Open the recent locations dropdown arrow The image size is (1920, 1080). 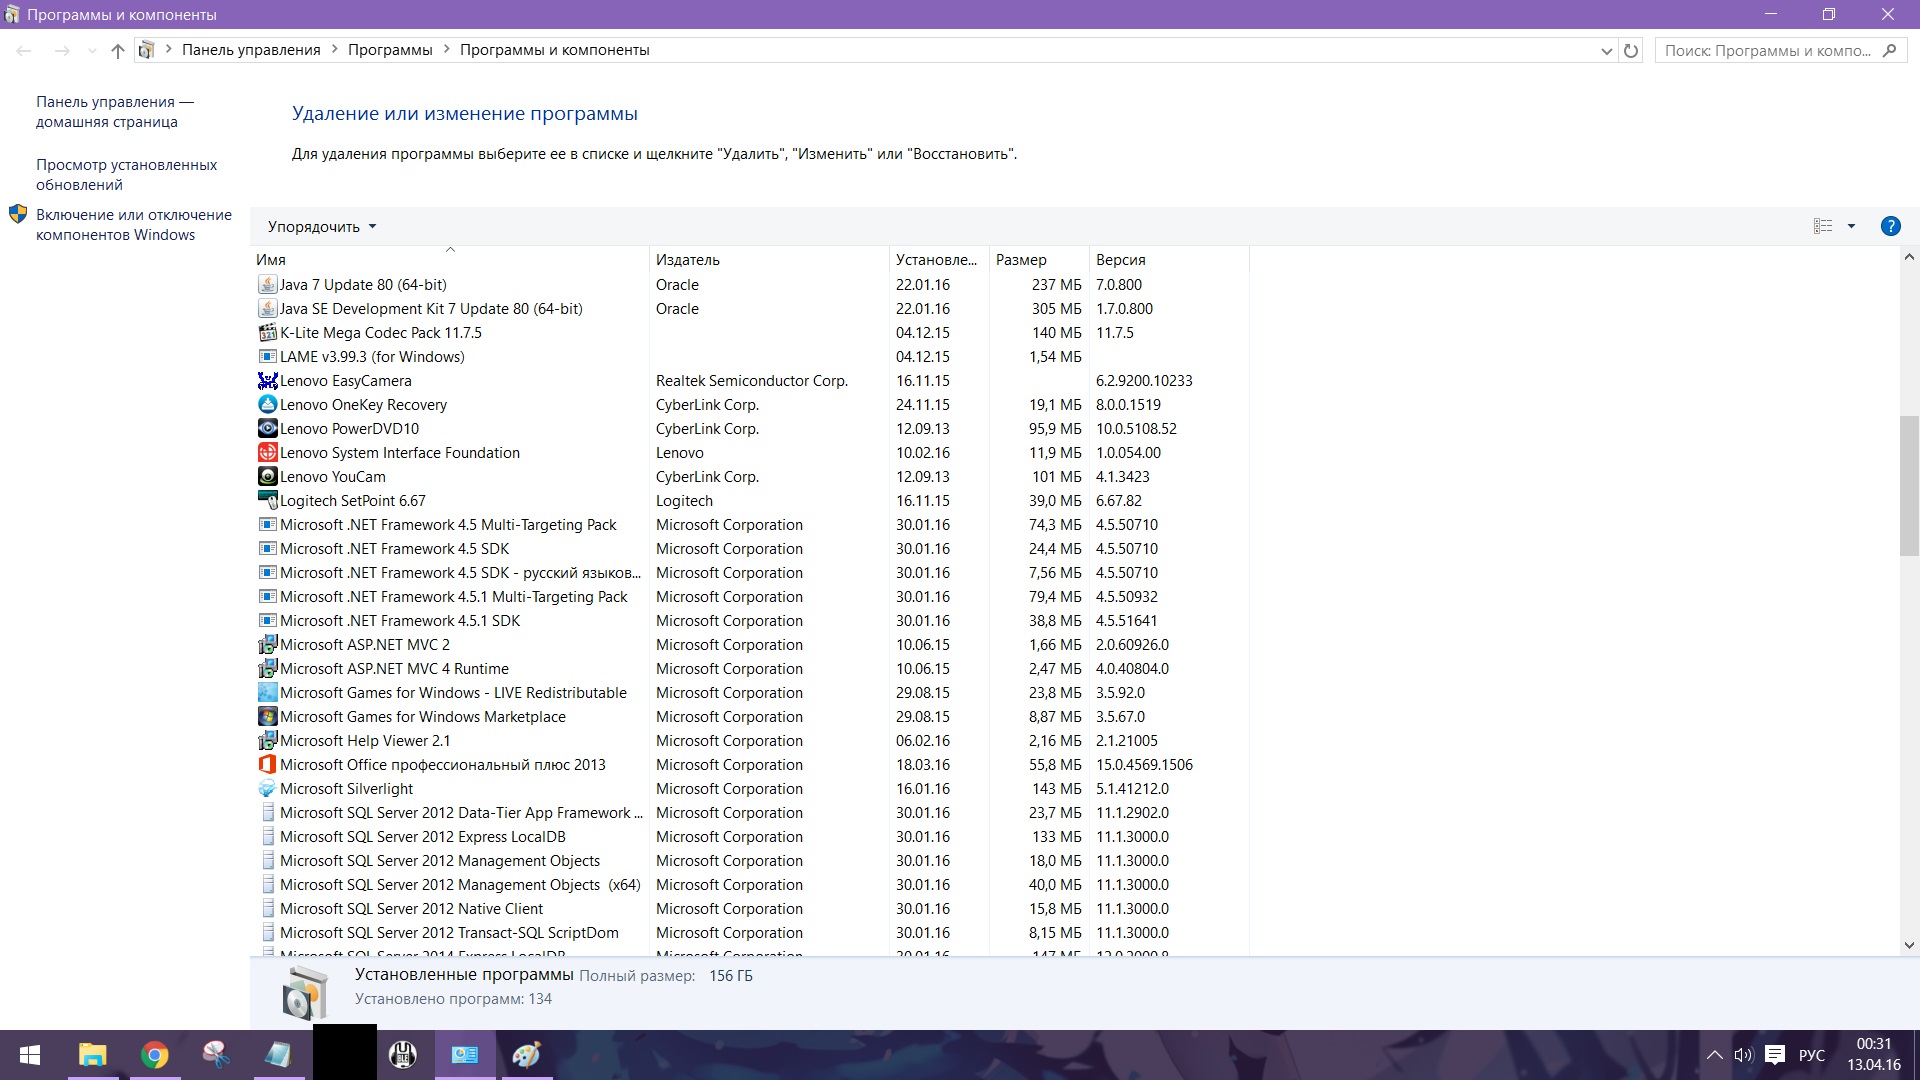(x=92, y=51)
